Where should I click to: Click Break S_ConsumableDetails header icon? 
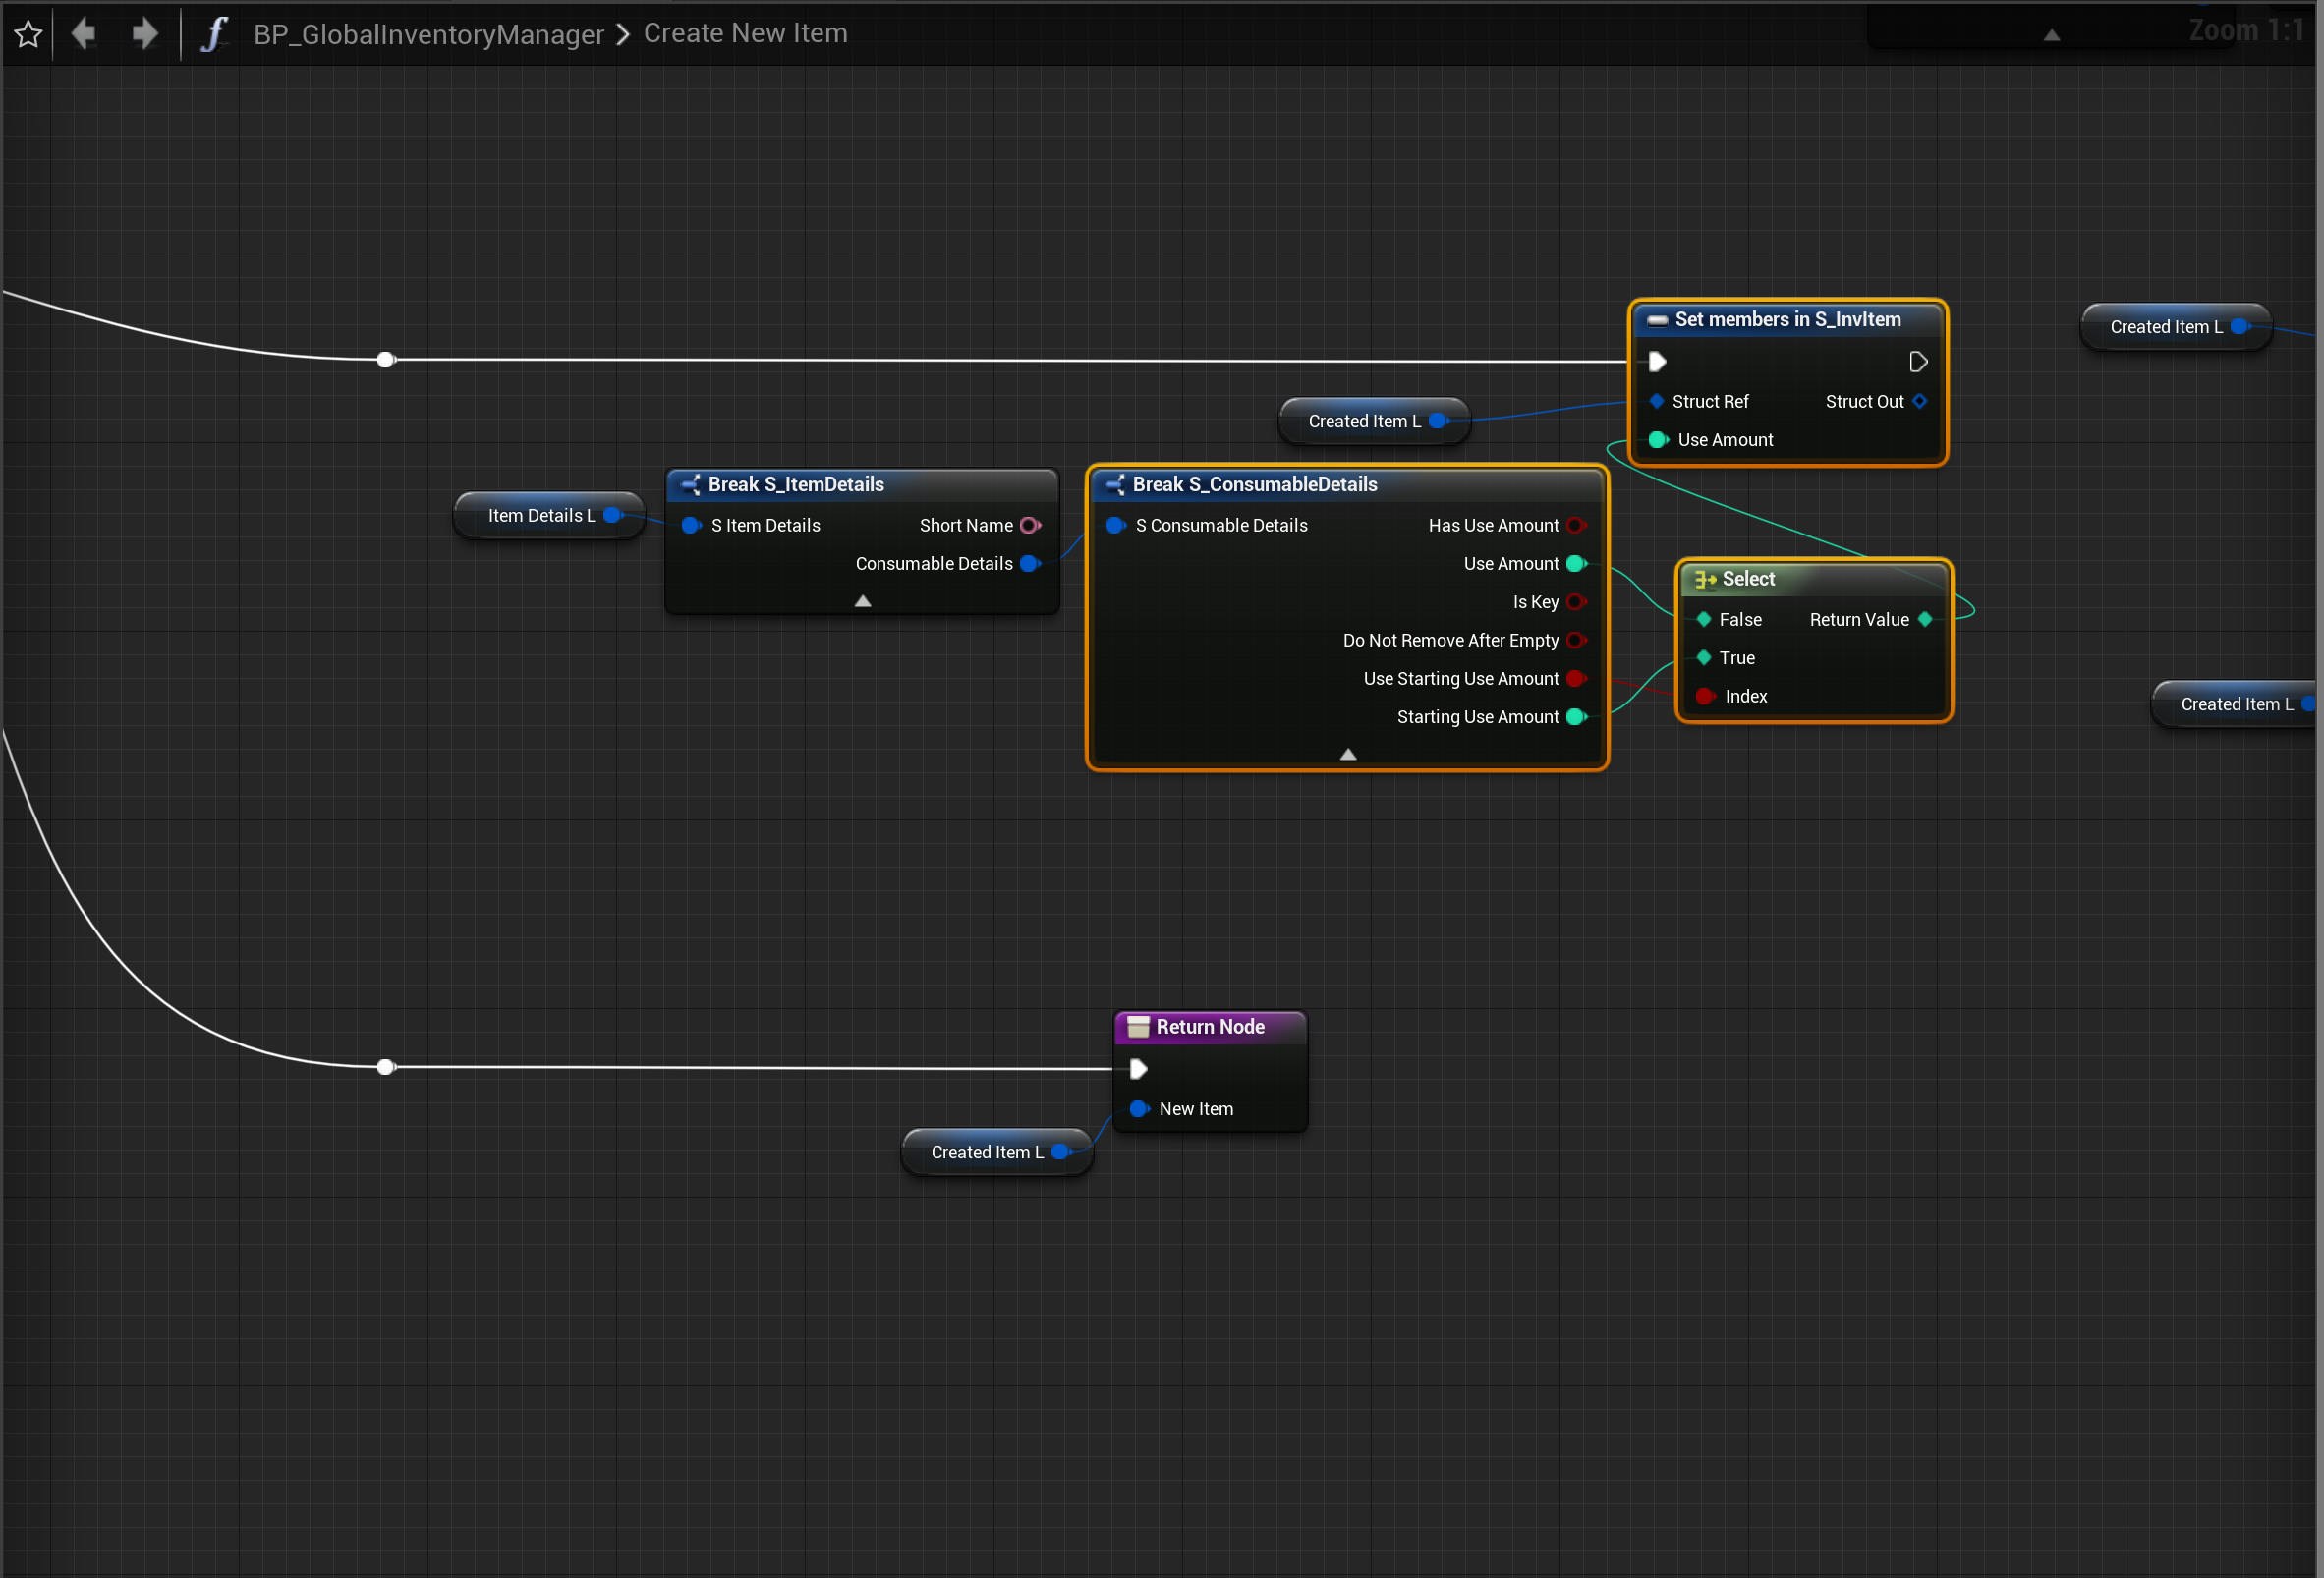pyautogui.click(x=1115, y=485)
